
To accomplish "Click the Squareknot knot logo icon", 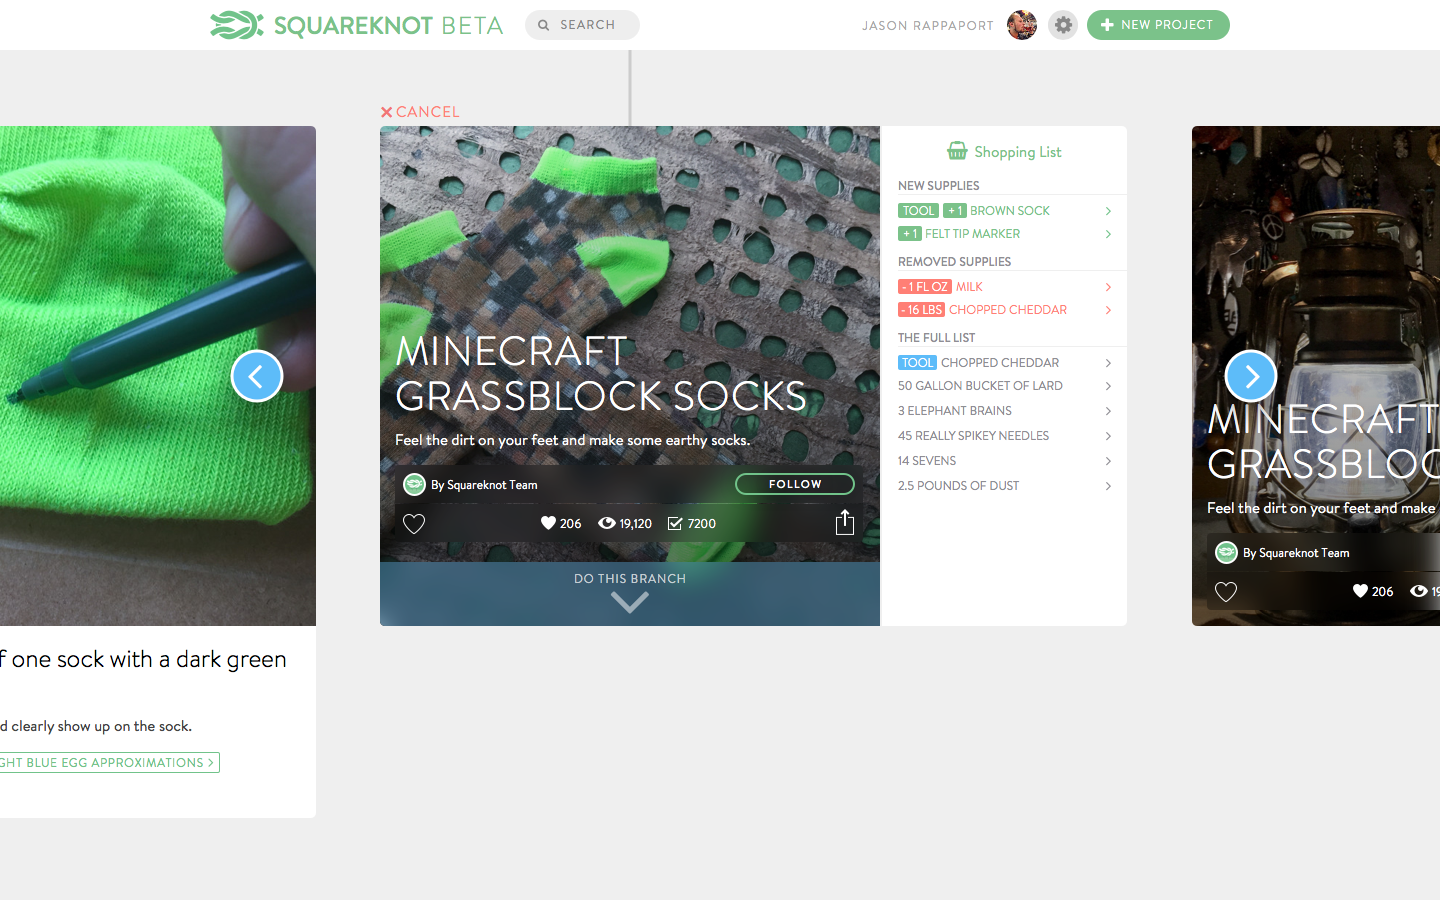I will point(237,25).
